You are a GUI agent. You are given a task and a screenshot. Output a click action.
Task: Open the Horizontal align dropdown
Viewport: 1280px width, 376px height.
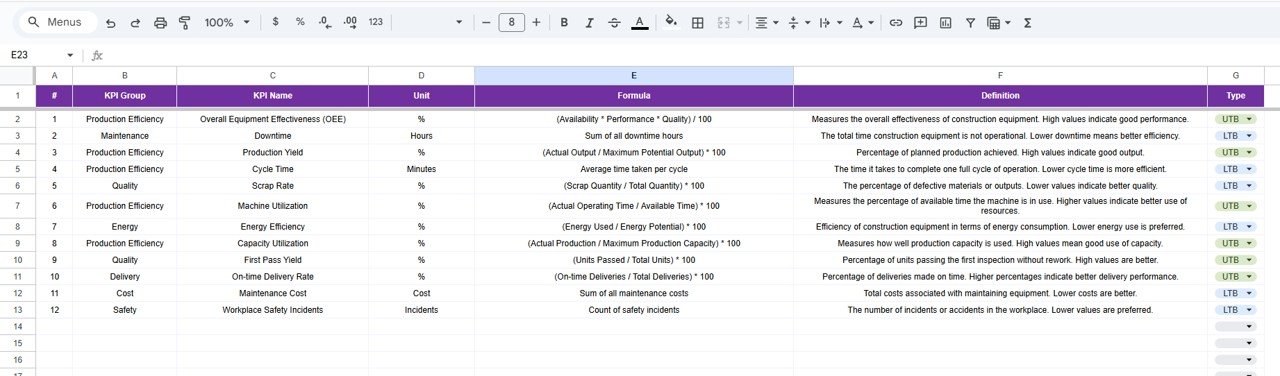tap(767, 22)
